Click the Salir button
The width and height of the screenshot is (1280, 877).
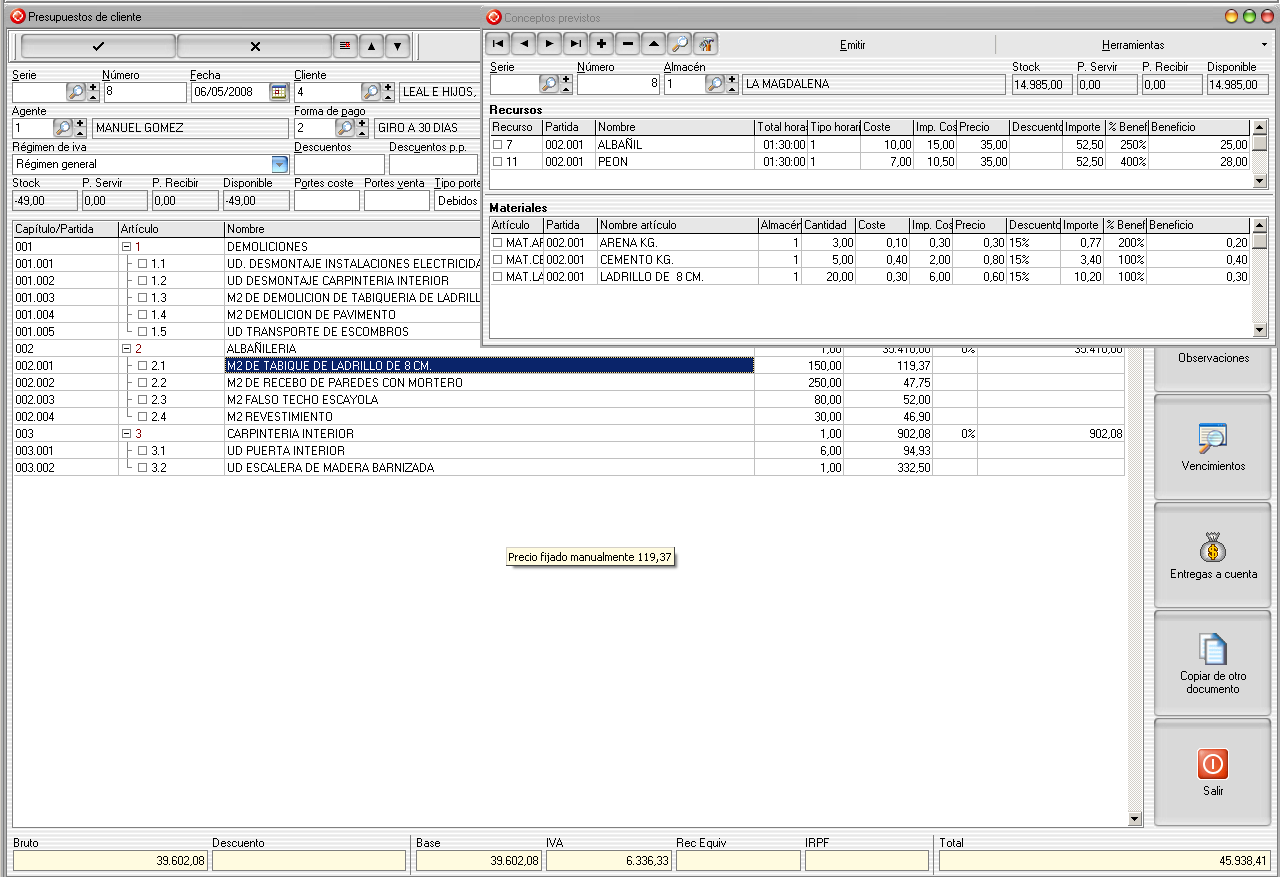[x=1212, y=772]
